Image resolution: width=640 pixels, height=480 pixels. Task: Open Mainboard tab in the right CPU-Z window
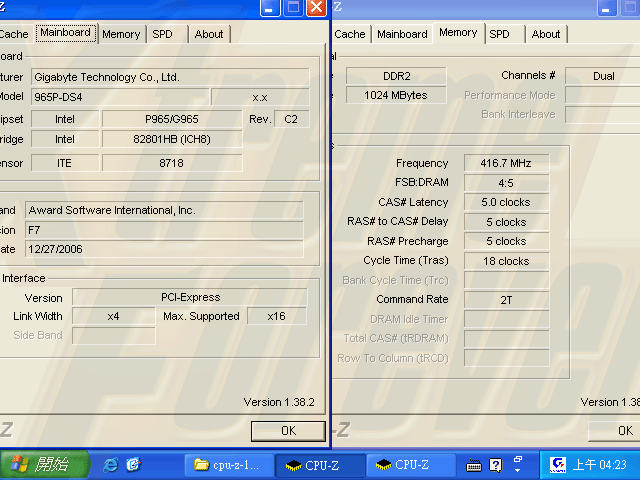point(402,34)
